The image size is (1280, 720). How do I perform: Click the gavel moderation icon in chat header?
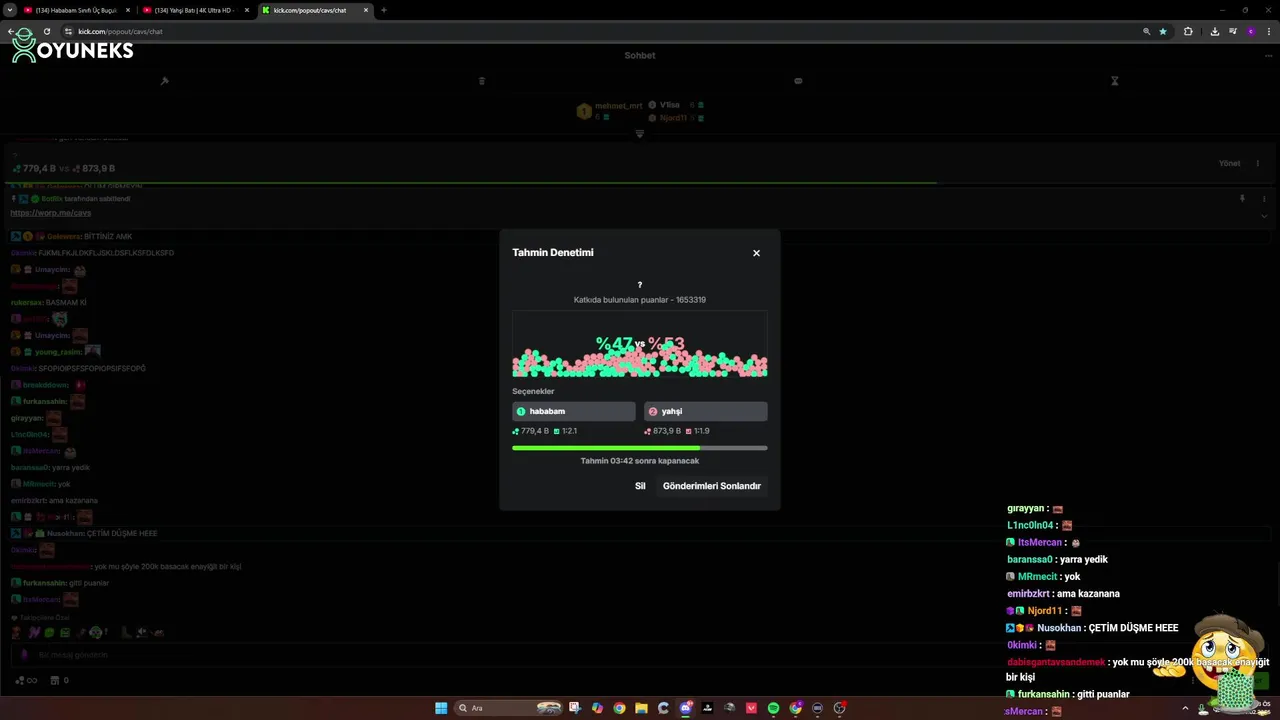(x=164, y=81)
